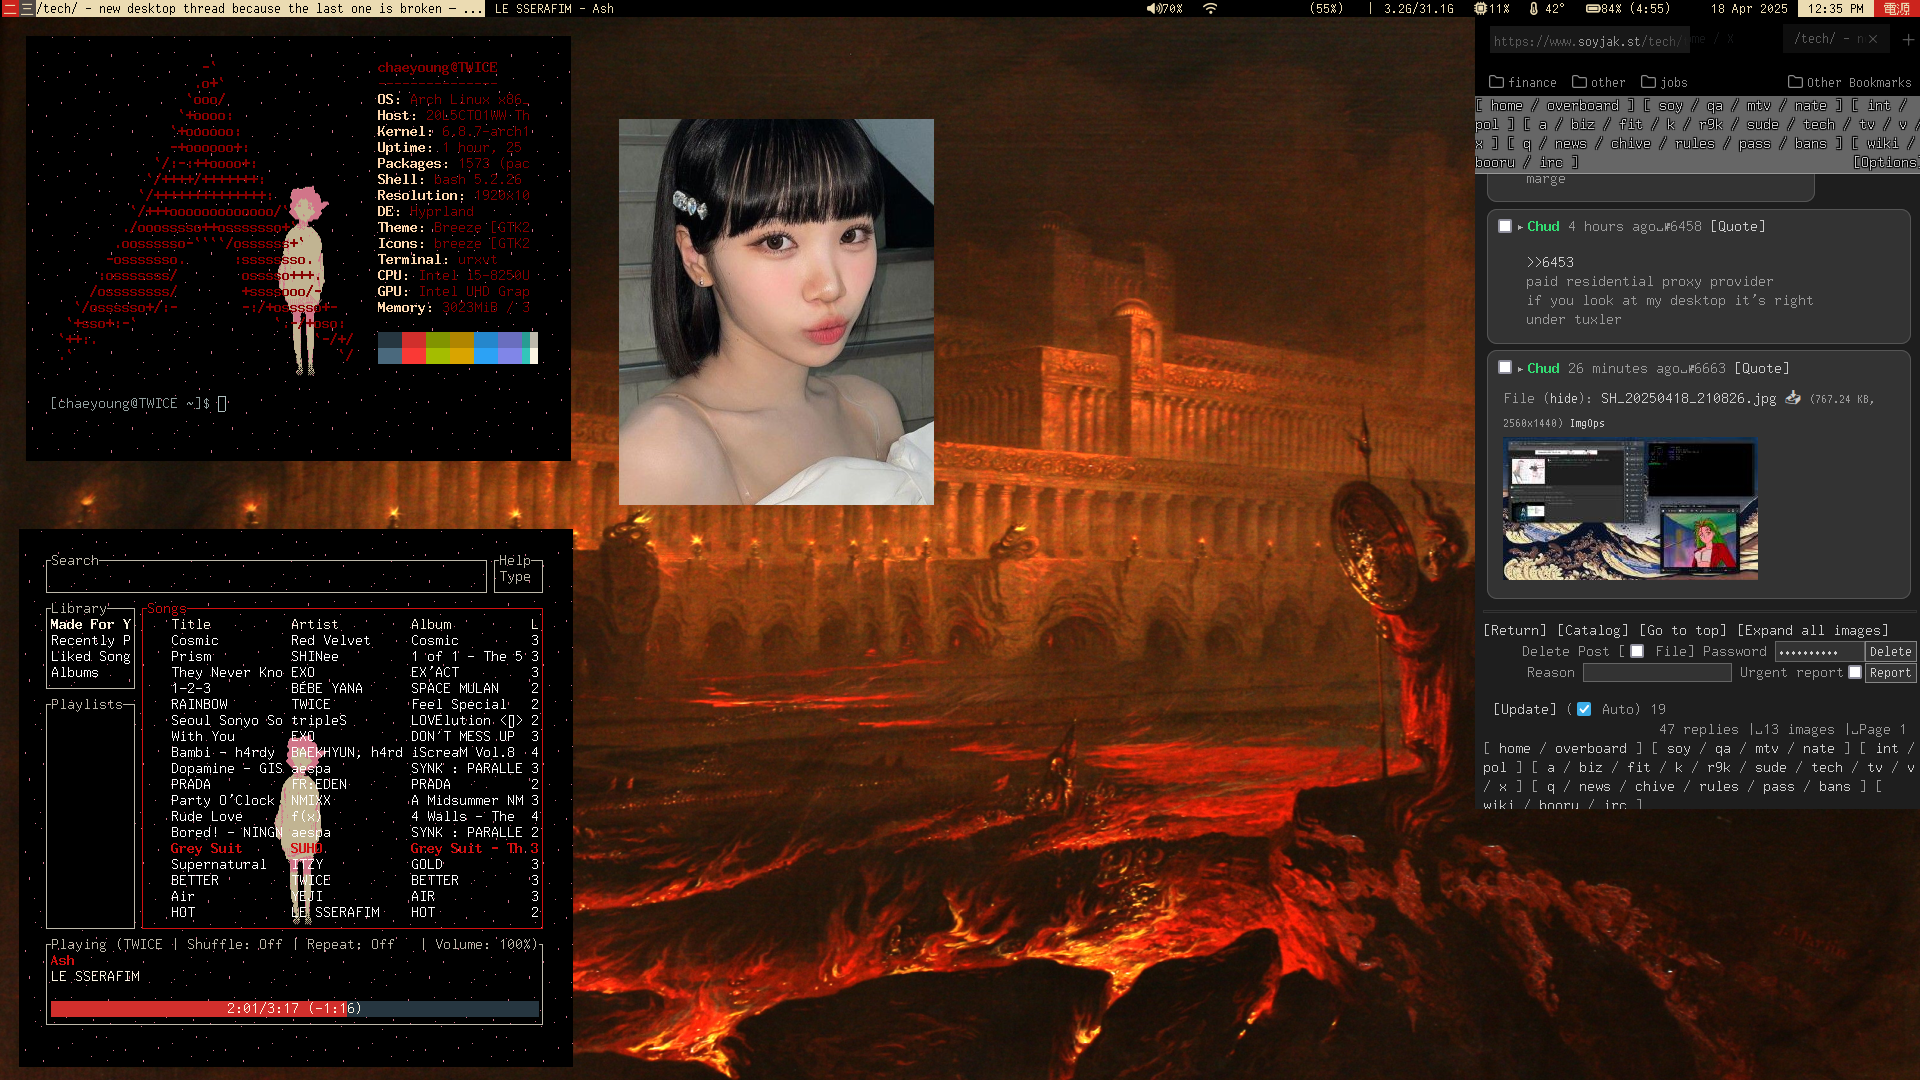The image size is (1920, 1080).
Task: Click the browser URL address bar
Action: [1588, 41]
